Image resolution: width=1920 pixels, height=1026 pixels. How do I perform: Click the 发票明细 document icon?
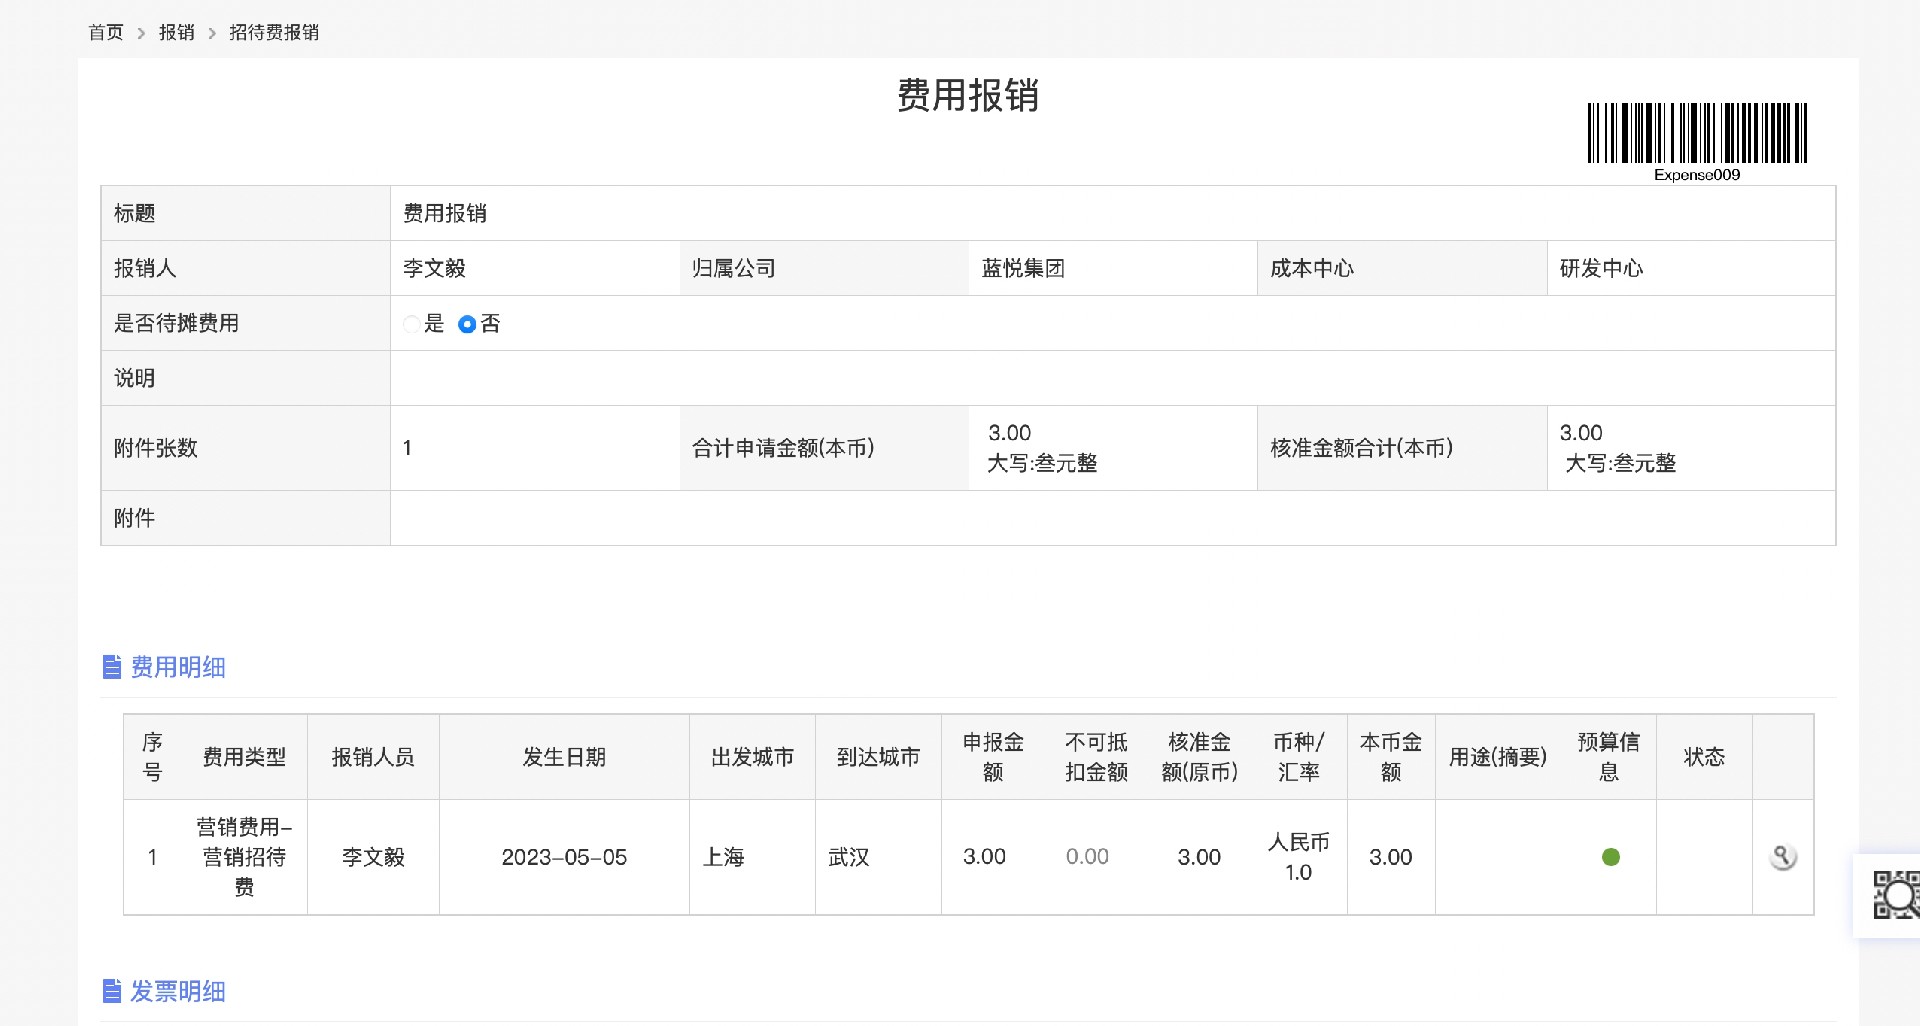(112, 991)
